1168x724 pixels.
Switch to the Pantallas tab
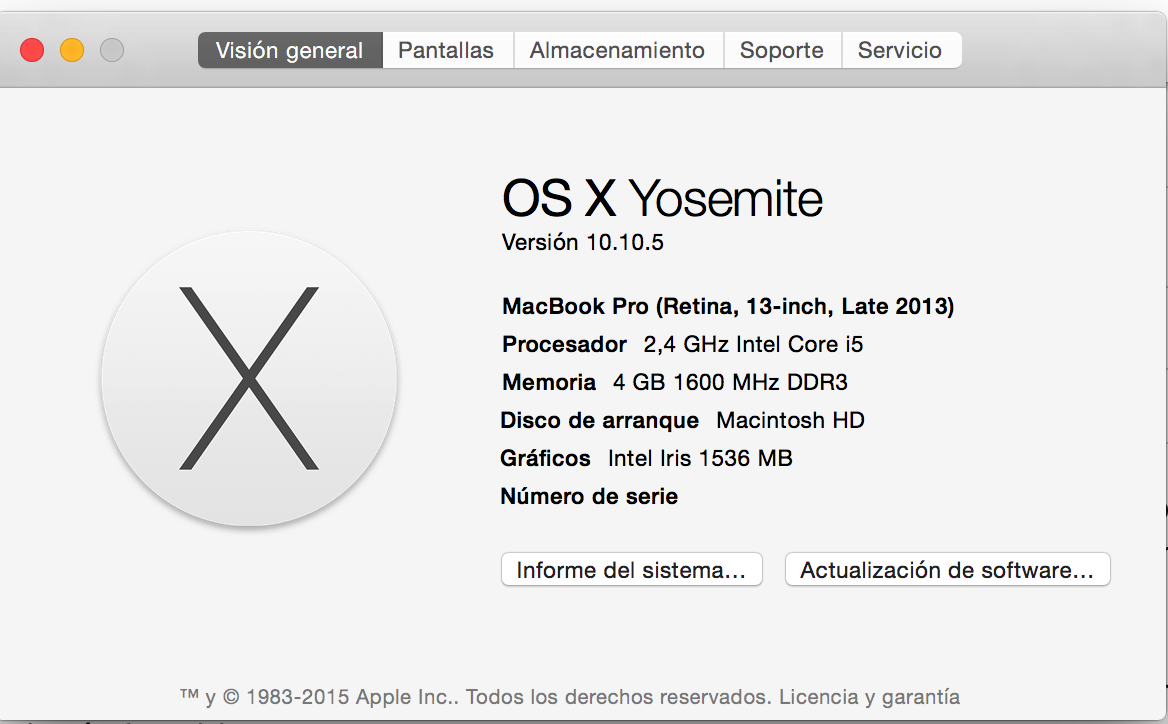[x=446, y=50]
